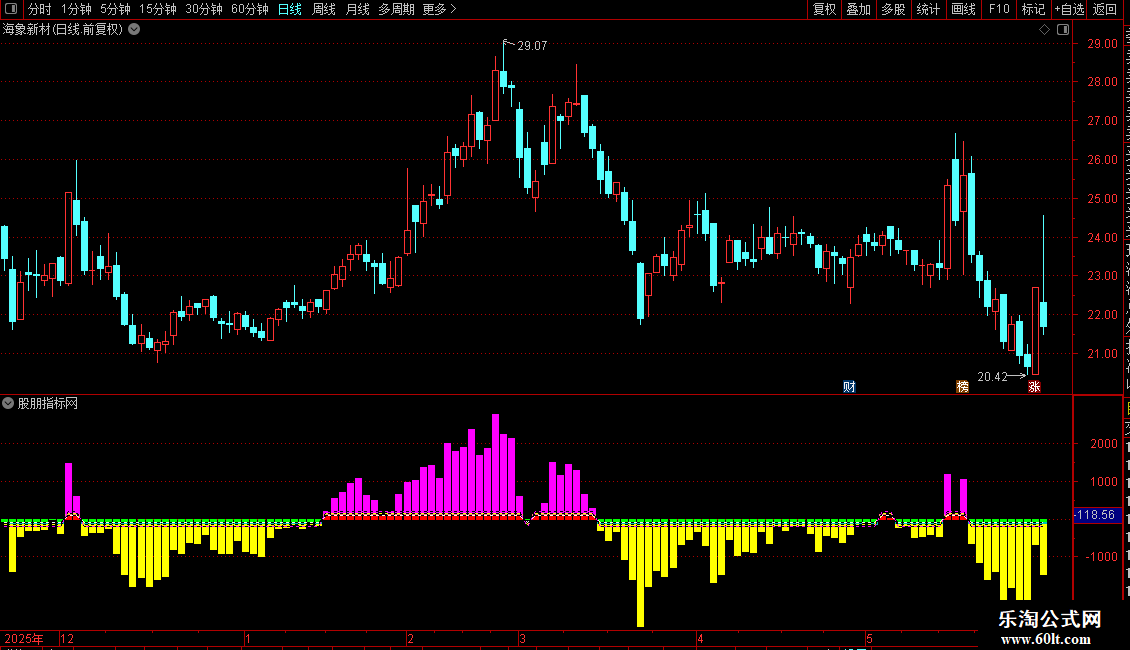Click the 标记 mark button
The width and height of the screenshot is (1130, 650).
pos(1033,9)
